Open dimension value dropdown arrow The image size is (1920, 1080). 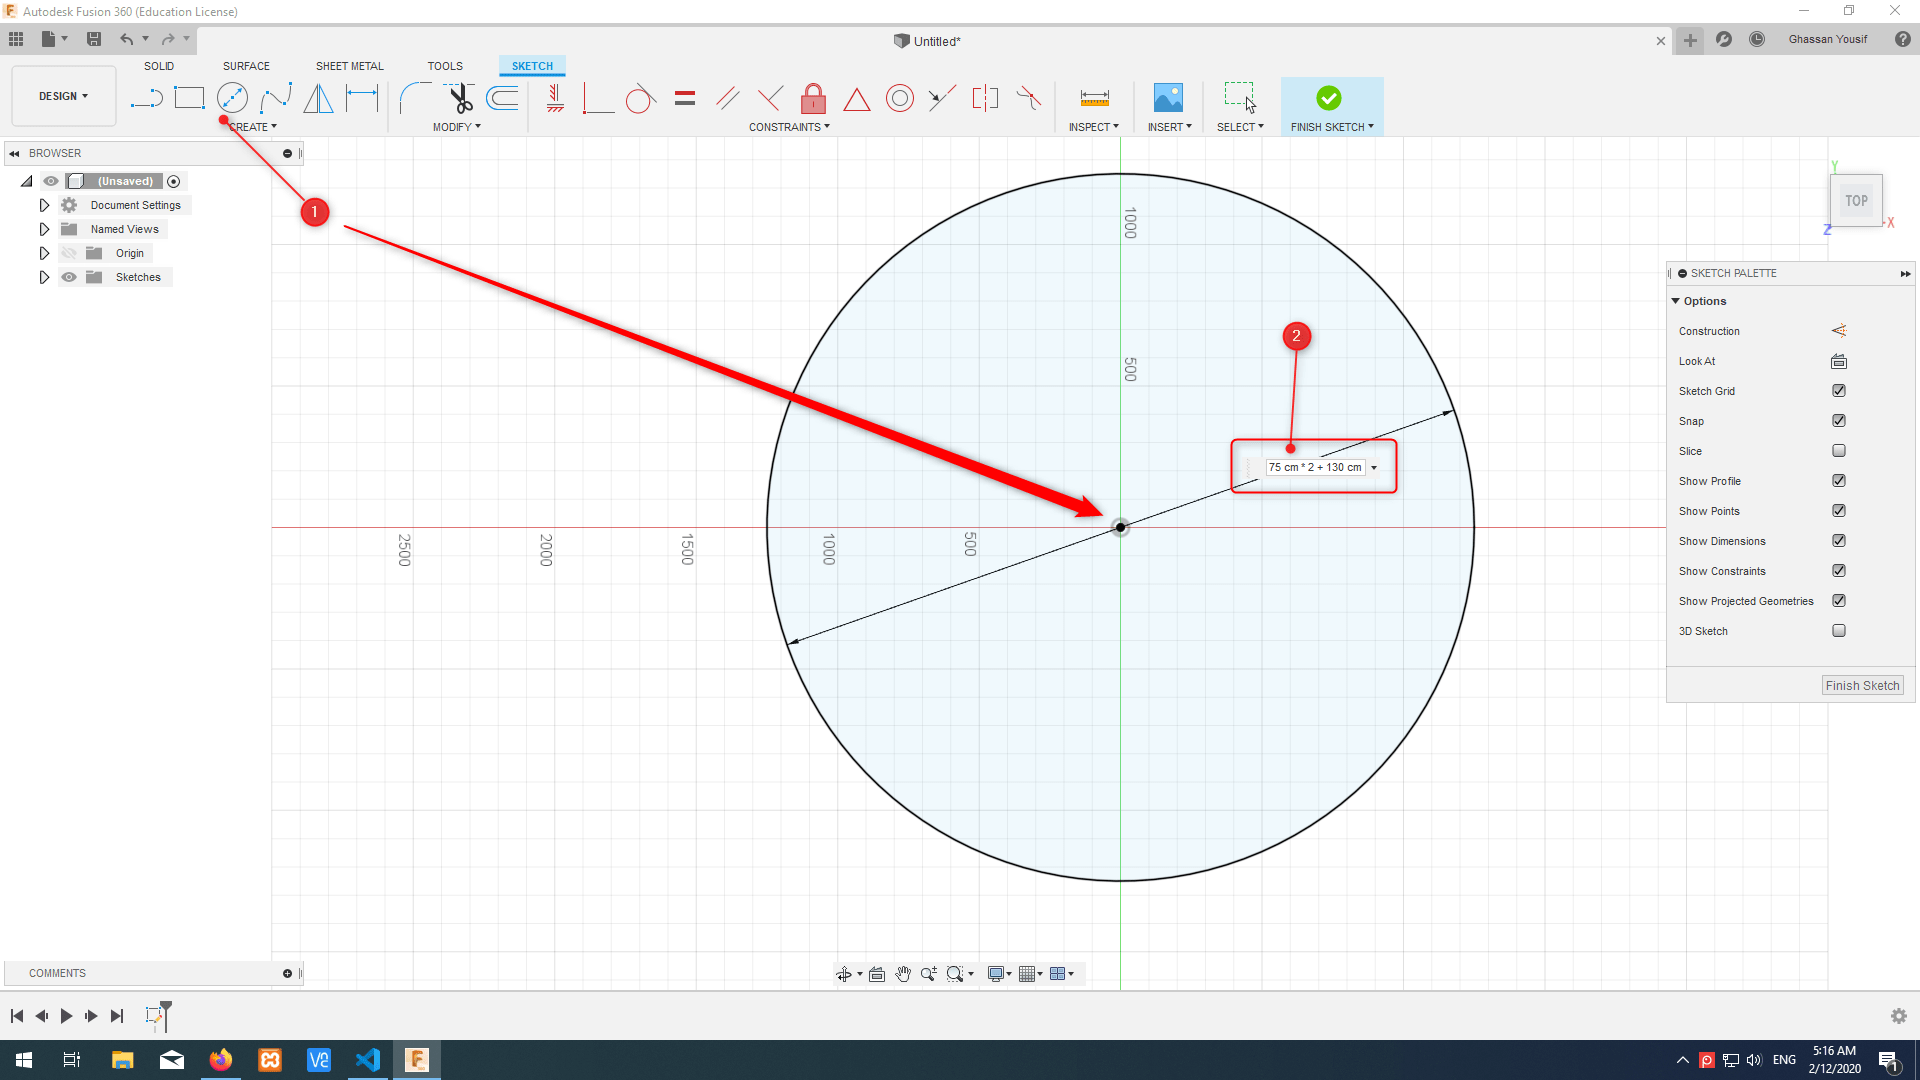tap(1374, 468)
